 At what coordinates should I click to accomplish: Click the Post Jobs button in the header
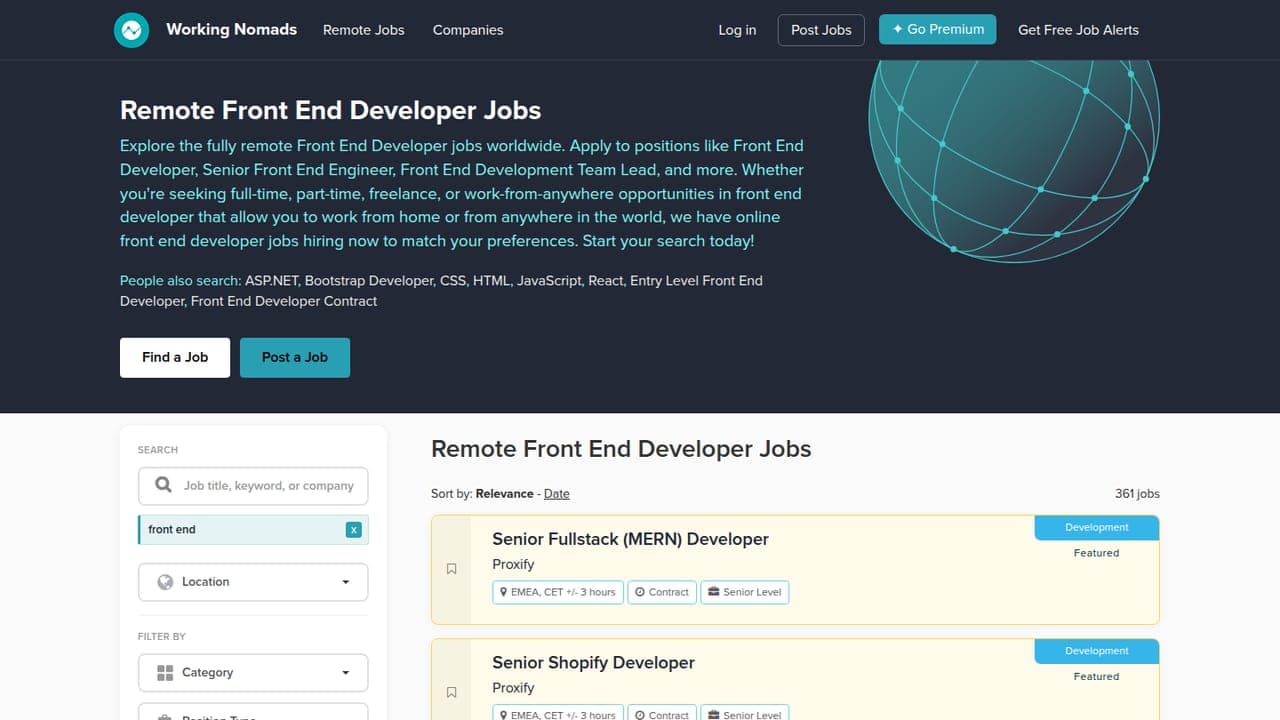821,30
